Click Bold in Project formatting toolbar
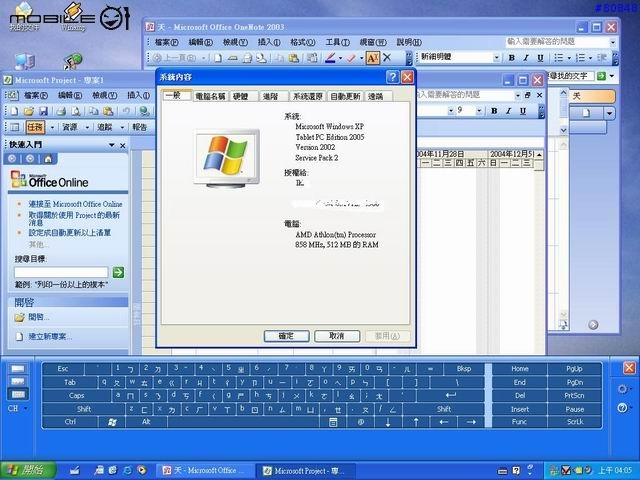 click(494, 111)
